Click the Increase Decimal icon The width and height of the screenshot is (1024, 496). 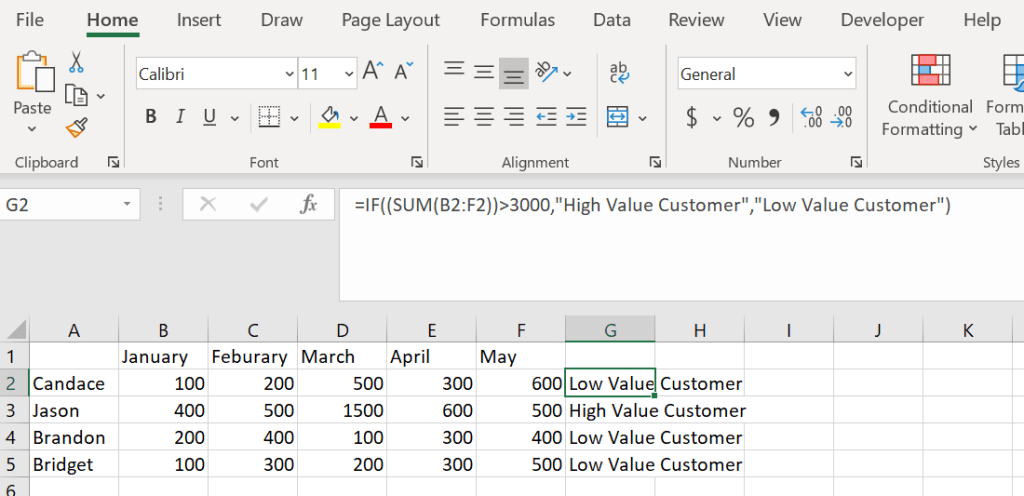pyautogui.click(x=812, y=118)
